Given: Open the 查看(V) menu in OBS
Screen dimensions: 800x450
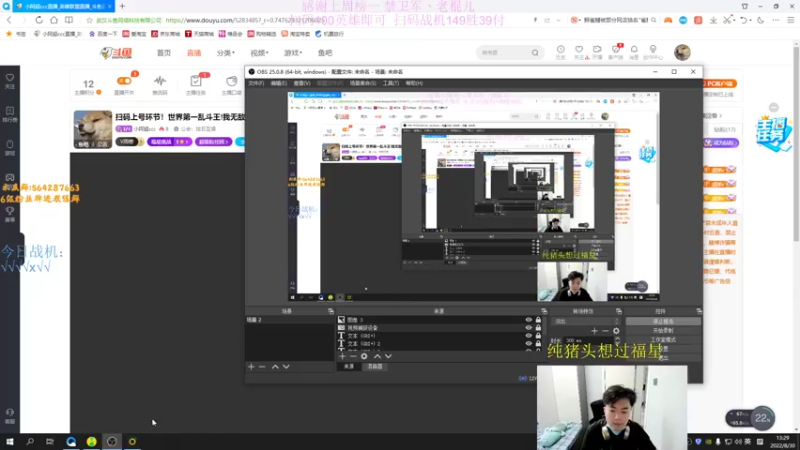Looking at the screenshot, I should click(302, 83).
